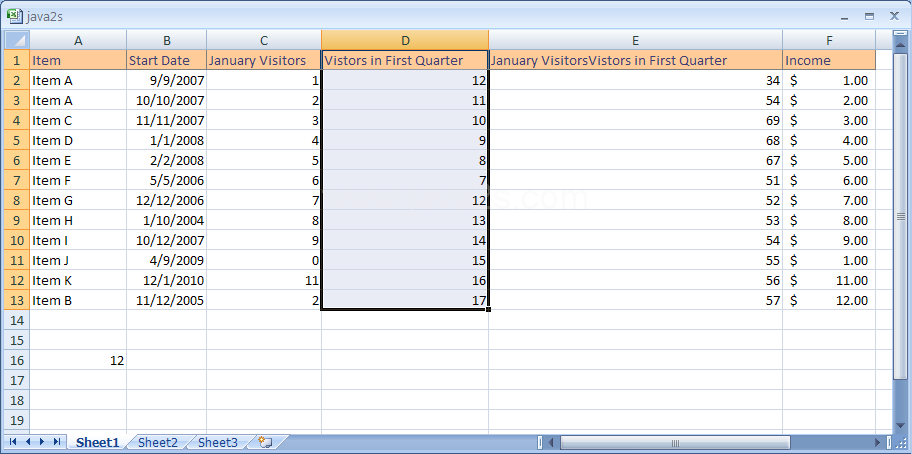Select the date cell '1/1/2008'

pyautogui.click(x=166, y=140)
